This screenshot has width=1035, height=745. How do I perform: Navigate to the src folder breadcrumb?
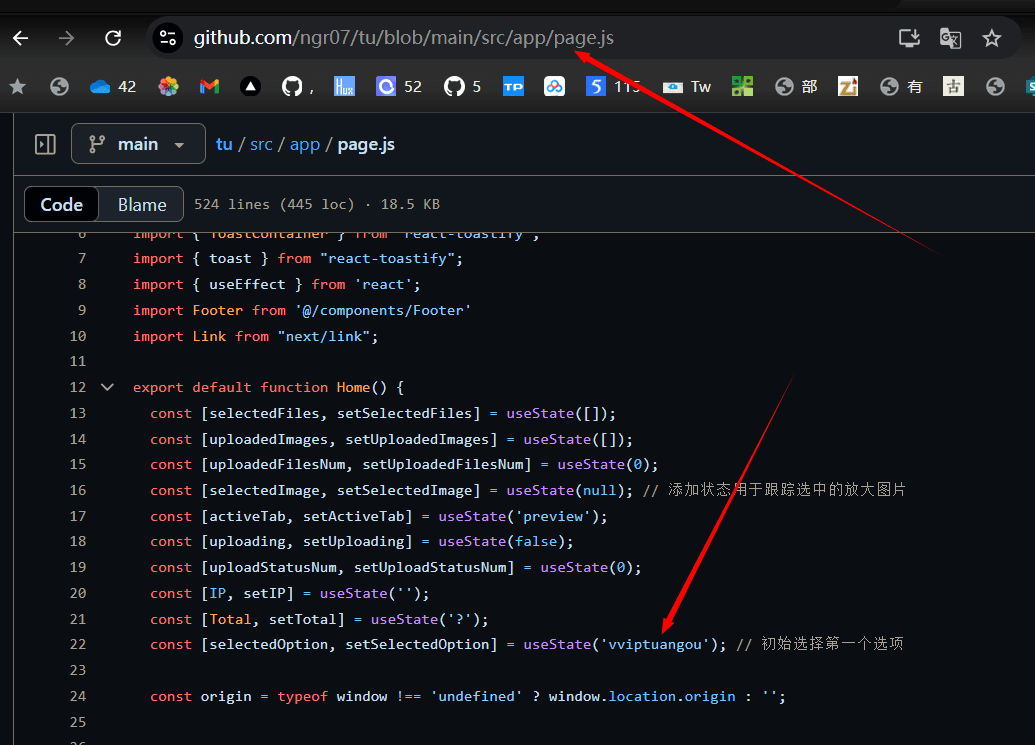pyautogui.click(x=261, y=144)
